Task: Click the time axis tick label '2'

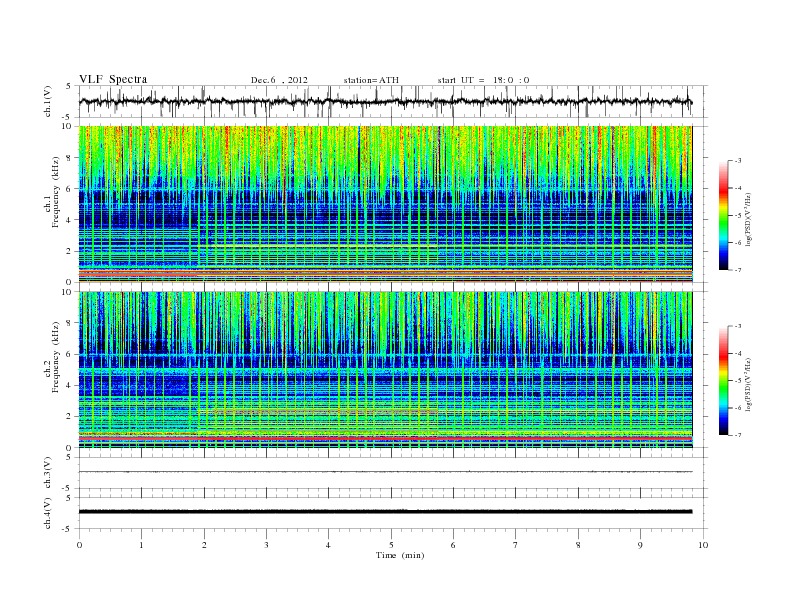Action: [x=204, y=545]
